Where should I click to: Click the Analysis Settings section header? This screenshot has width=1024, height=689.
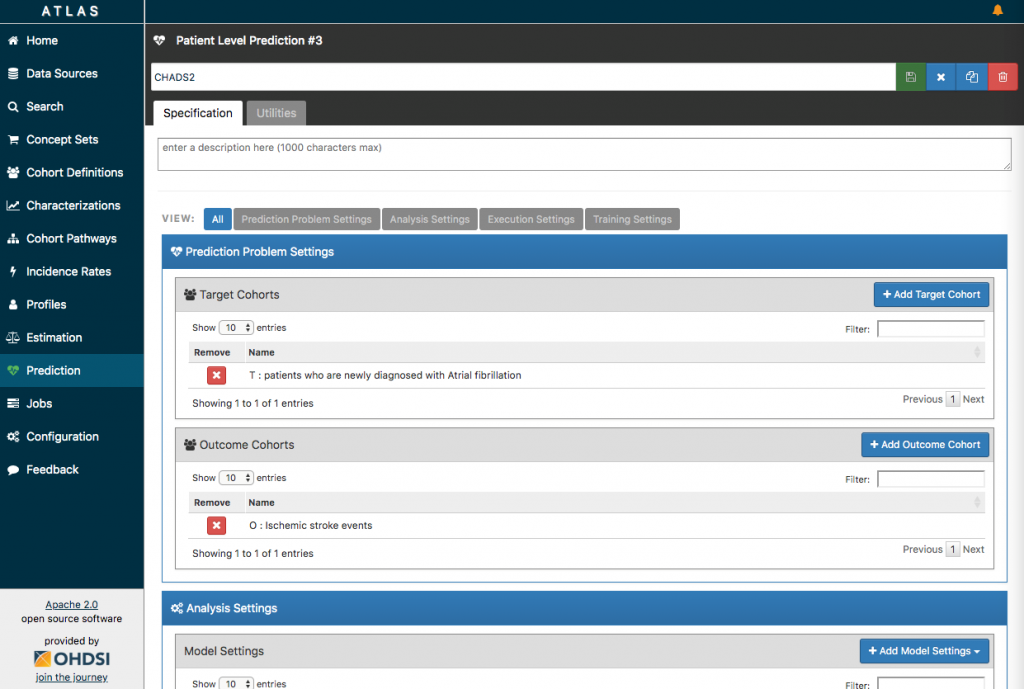tap(584, 608)
